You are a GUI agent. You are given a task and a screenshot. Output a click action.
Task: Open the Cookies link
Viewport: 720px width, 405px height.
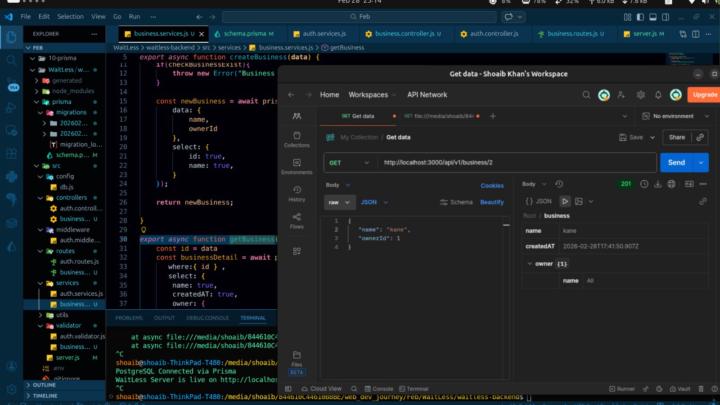(x=492, y=186)
